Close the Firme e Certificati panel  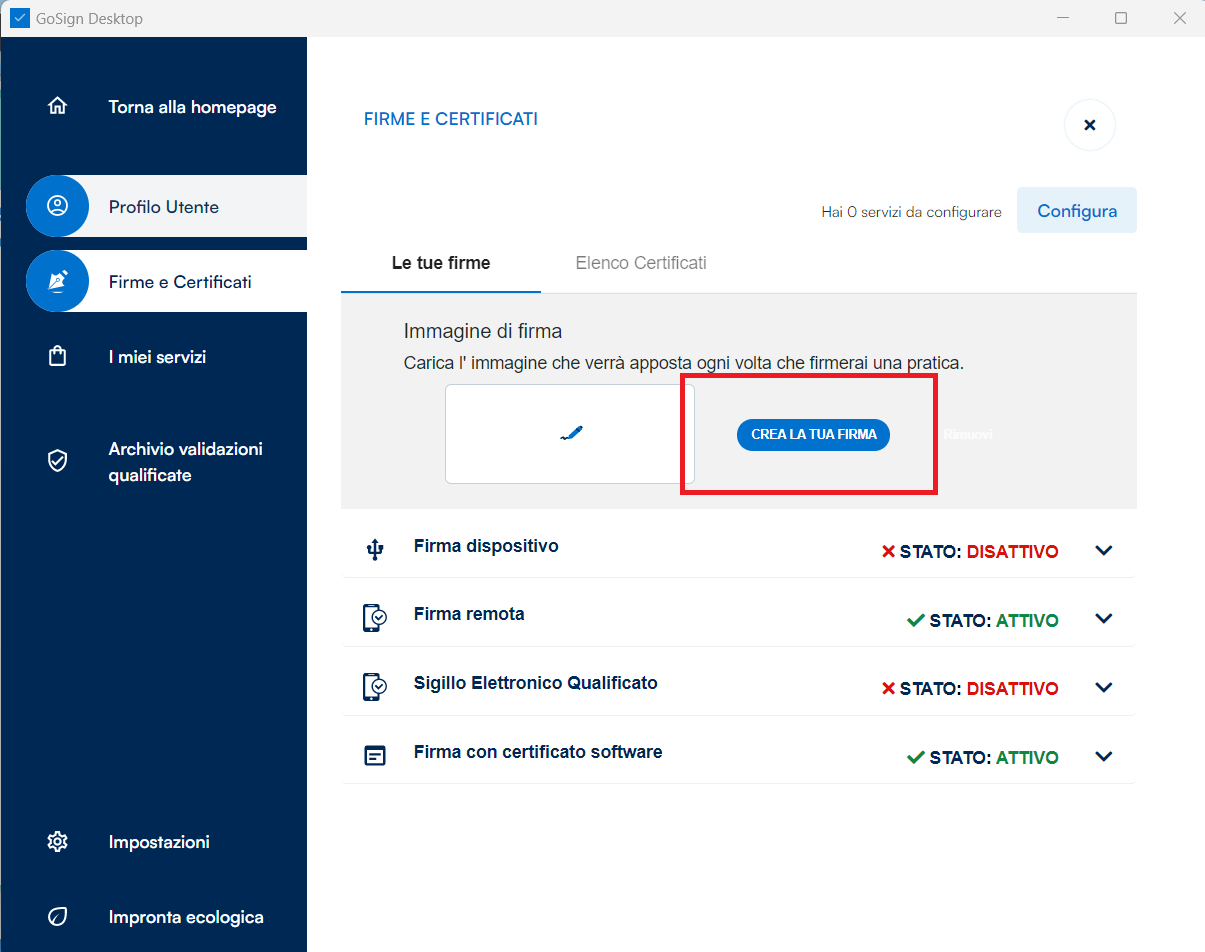click(x=1089, y=125)
